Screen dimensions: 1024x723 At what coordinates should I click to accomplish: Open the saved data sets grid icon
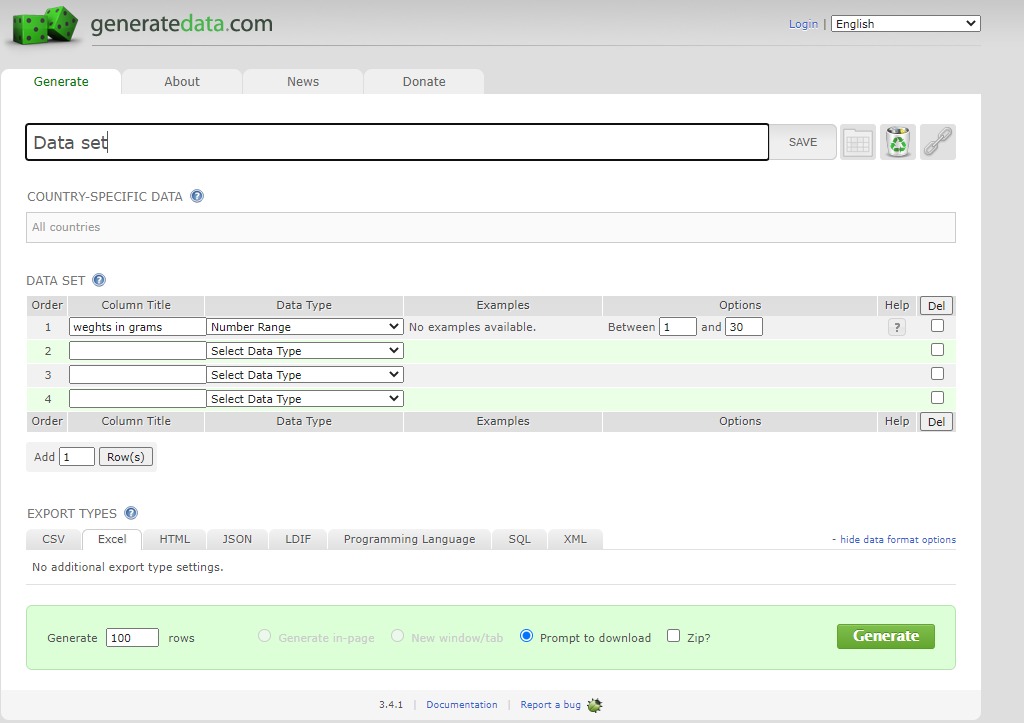pyautogui.click(x=857, y=142)
